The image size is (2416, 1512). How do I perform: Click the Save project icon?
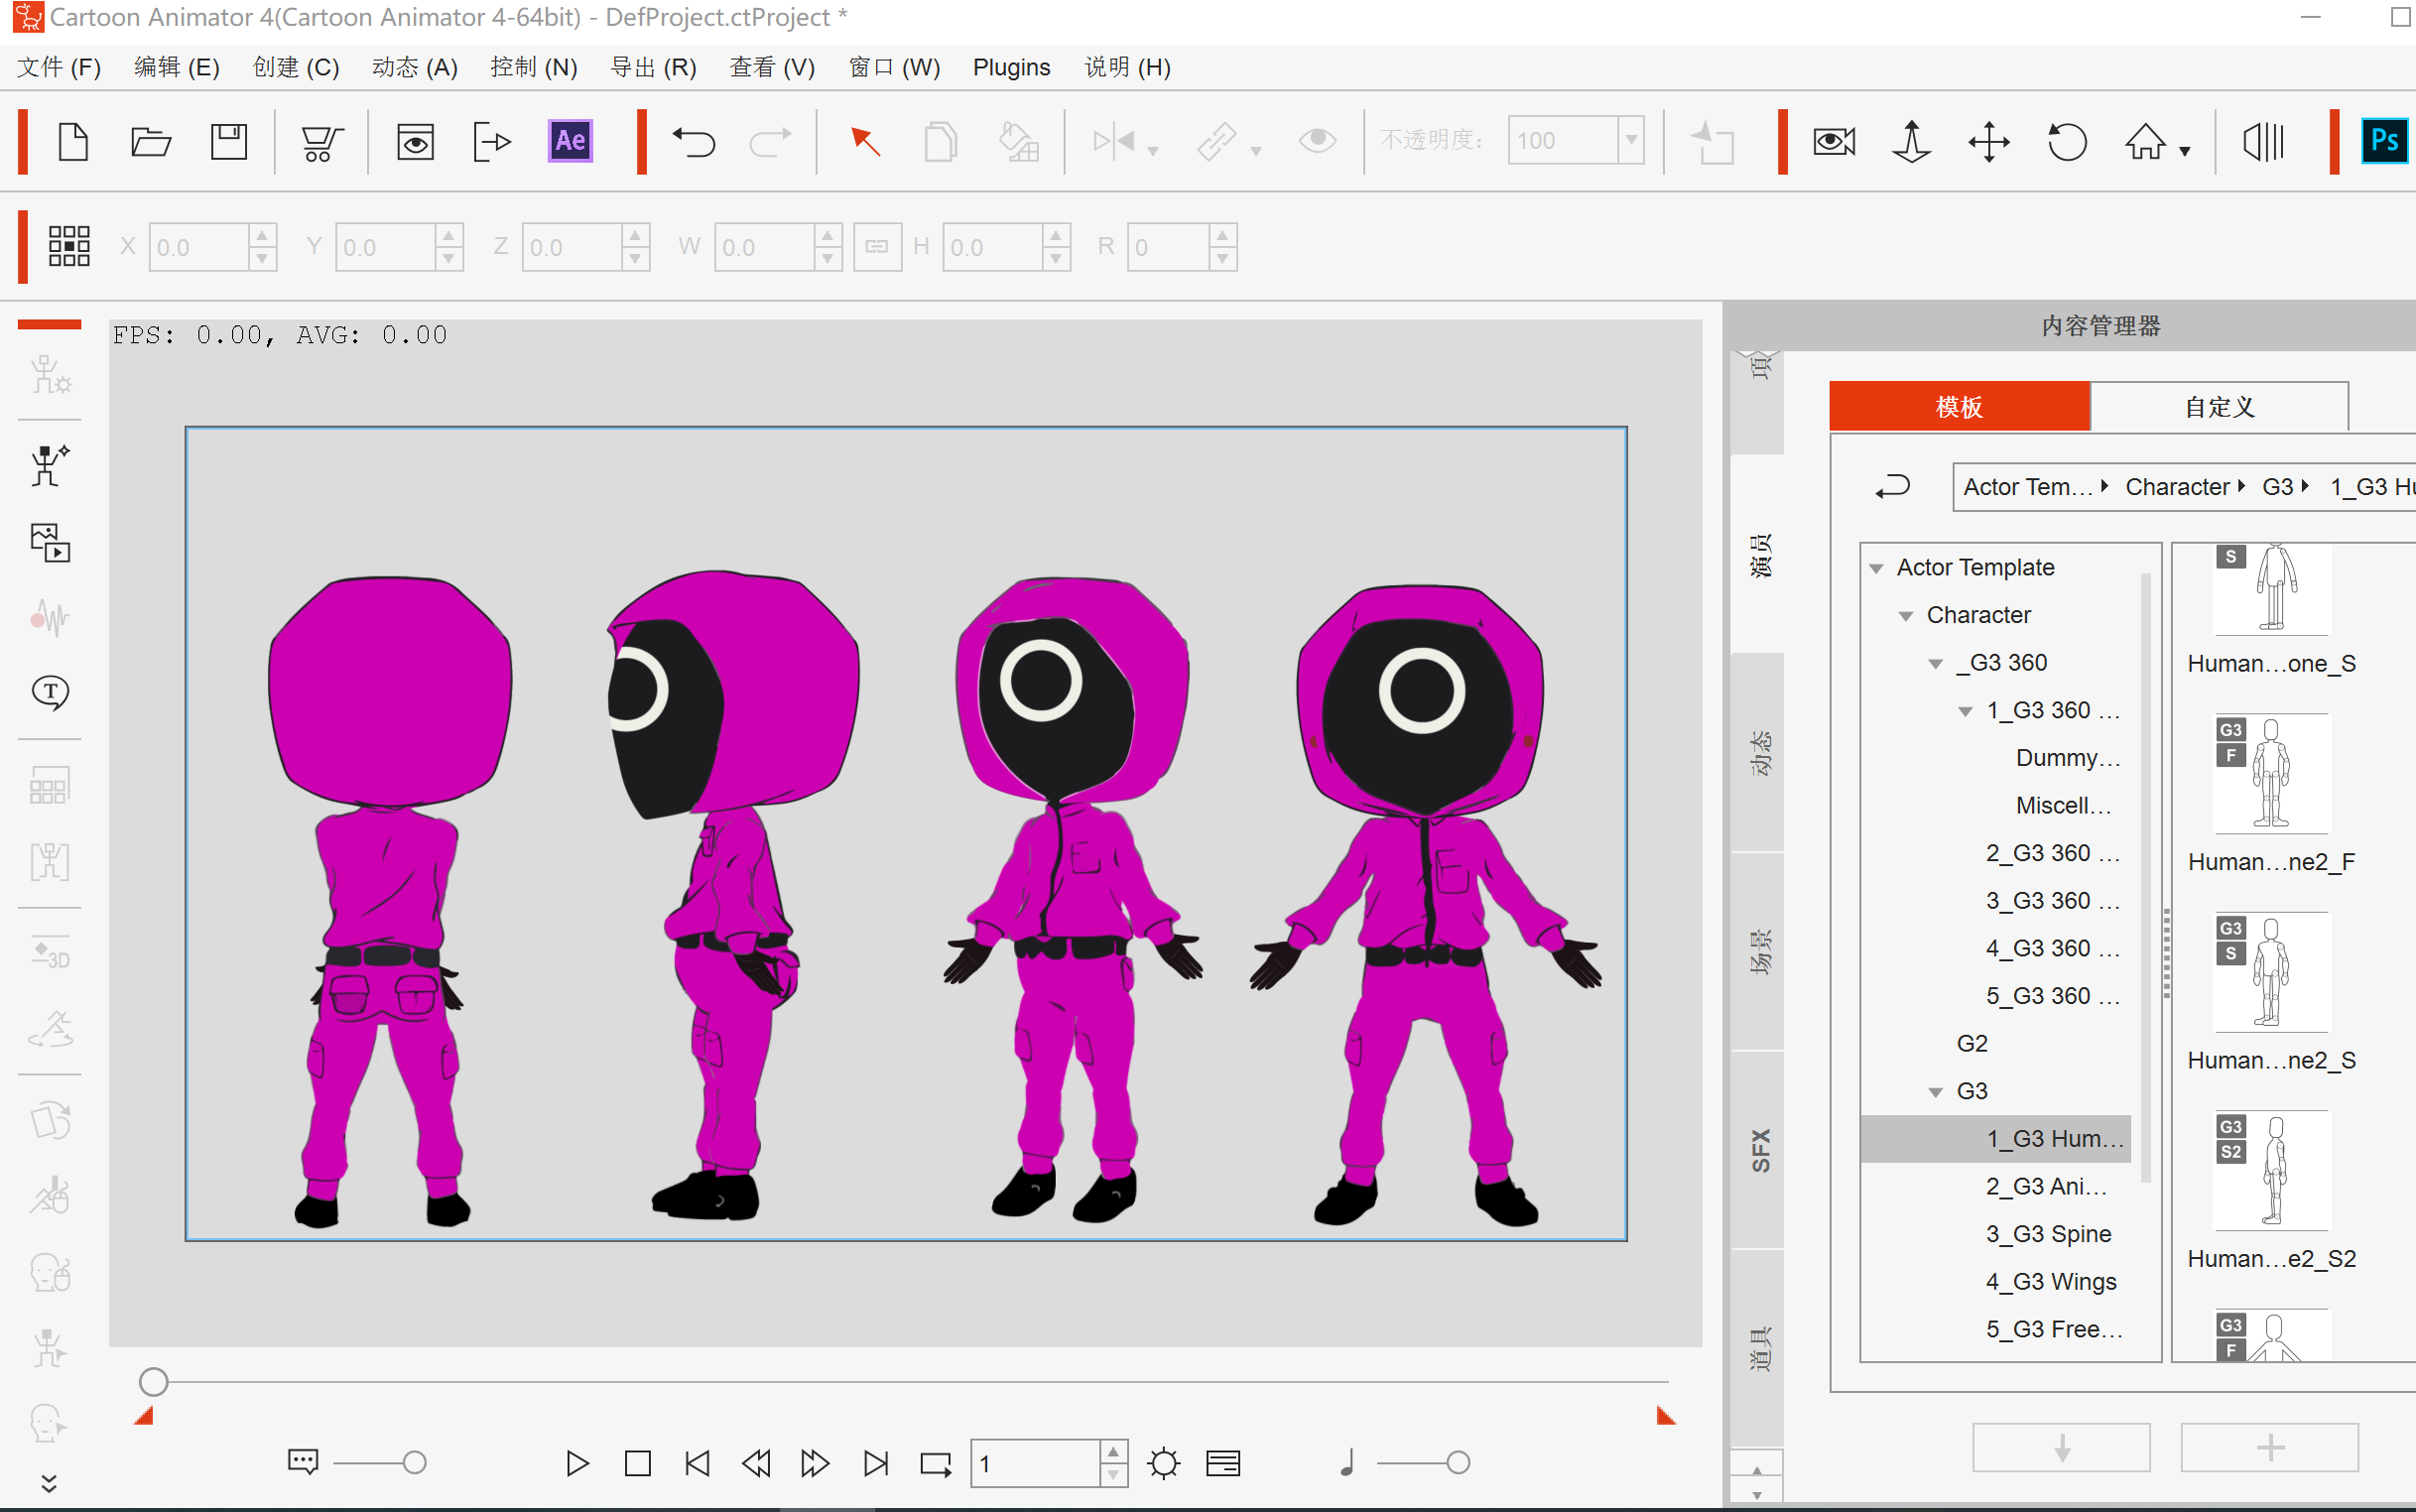point(229,142)
